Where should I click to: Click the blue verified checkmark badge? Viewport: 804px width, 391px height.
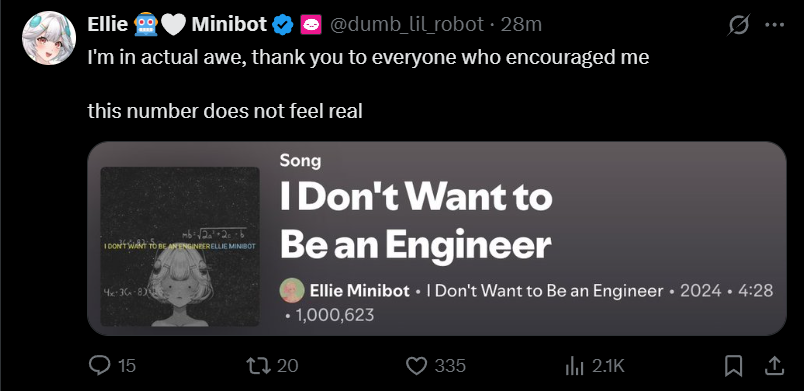pyautogui.click(x=283, y=24)
